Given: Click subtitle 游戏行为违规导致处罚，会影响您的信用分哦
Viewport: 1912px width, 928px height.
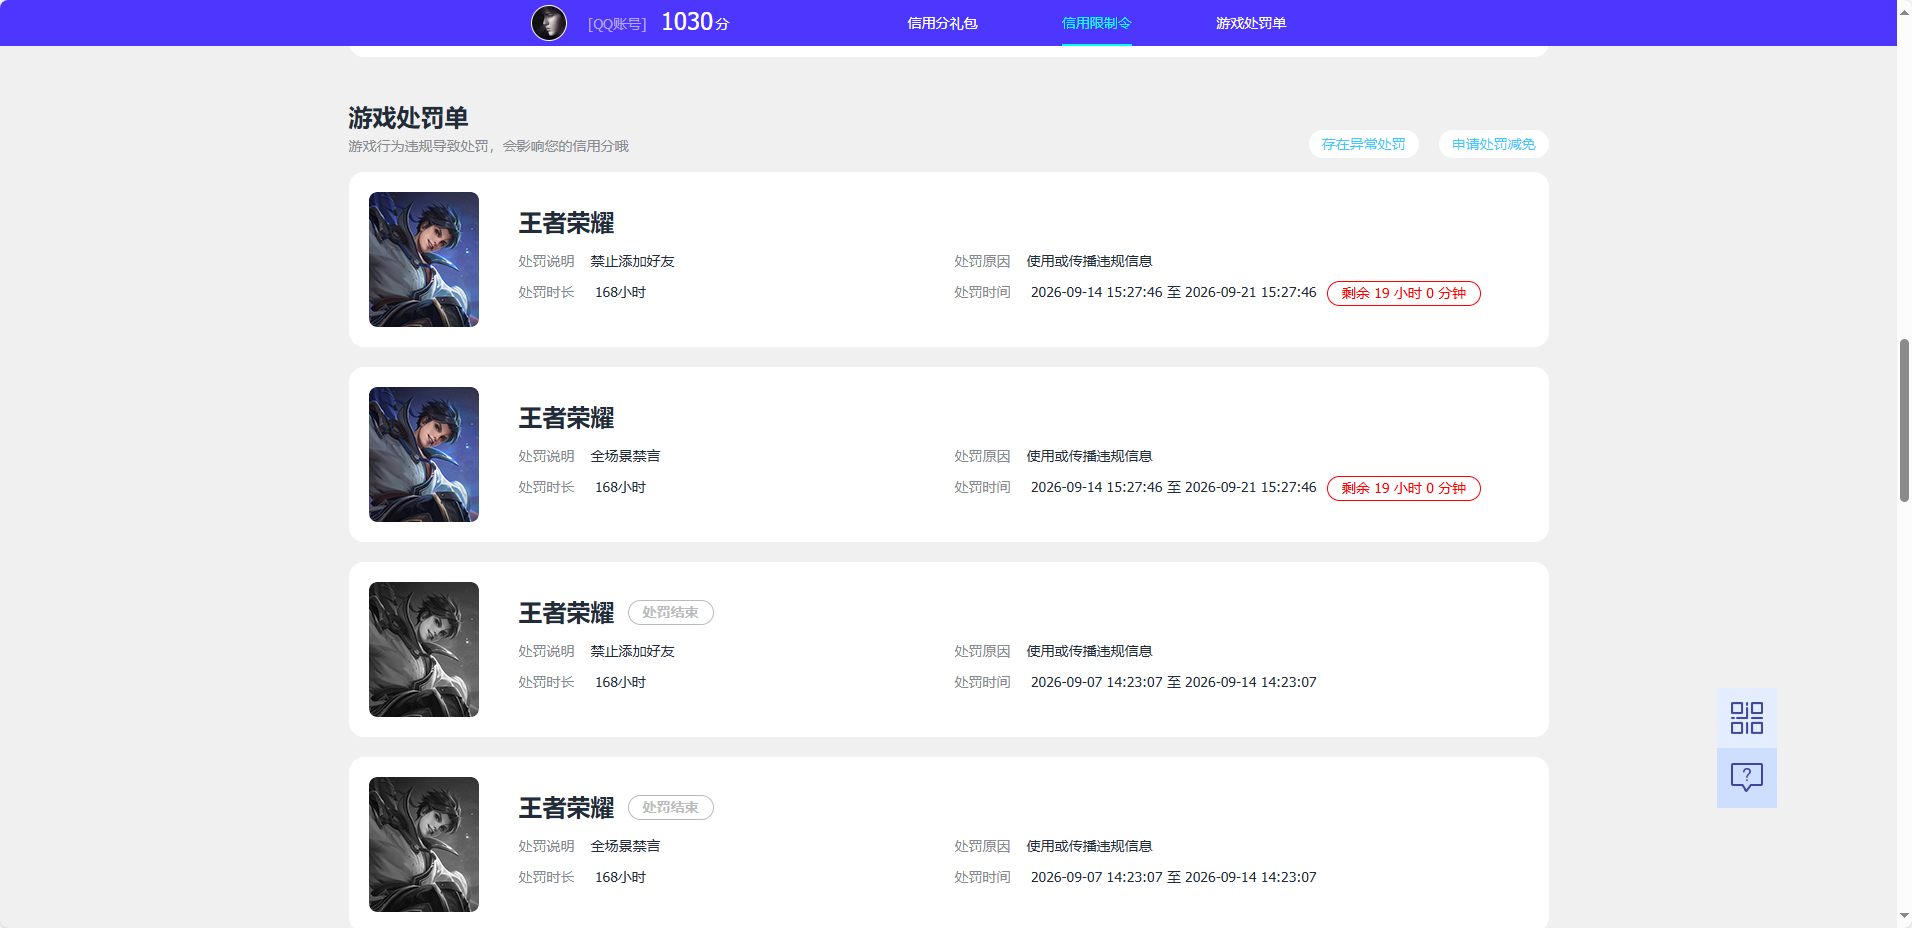Looking at the screenshot, I should pyautogui.click(x=488, y=146).
